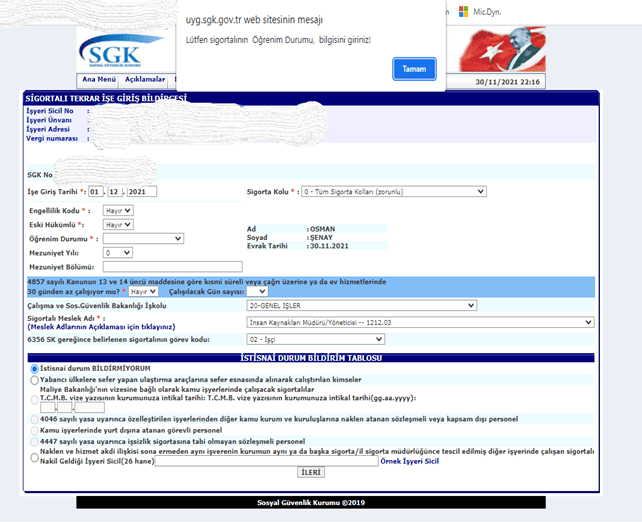Click the İLERİ button
This screenshot has width=642, height=522.
312,472
